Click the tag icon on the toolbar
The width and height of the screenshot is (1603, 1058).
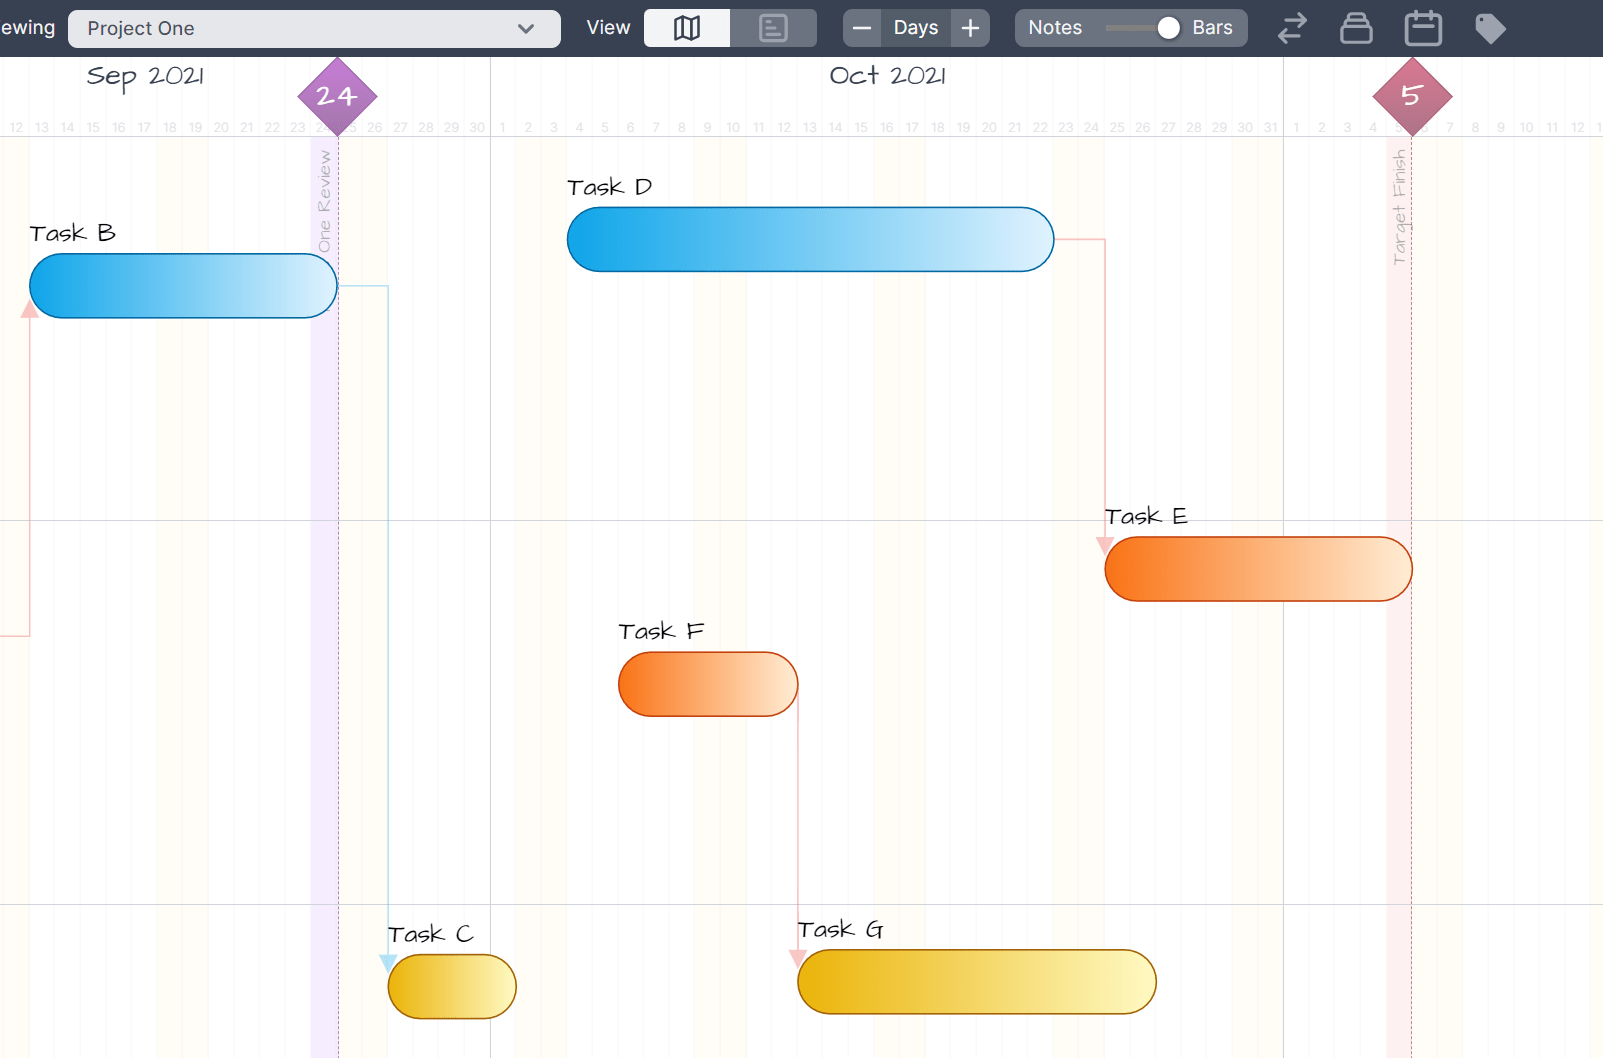coord(1489,28)
